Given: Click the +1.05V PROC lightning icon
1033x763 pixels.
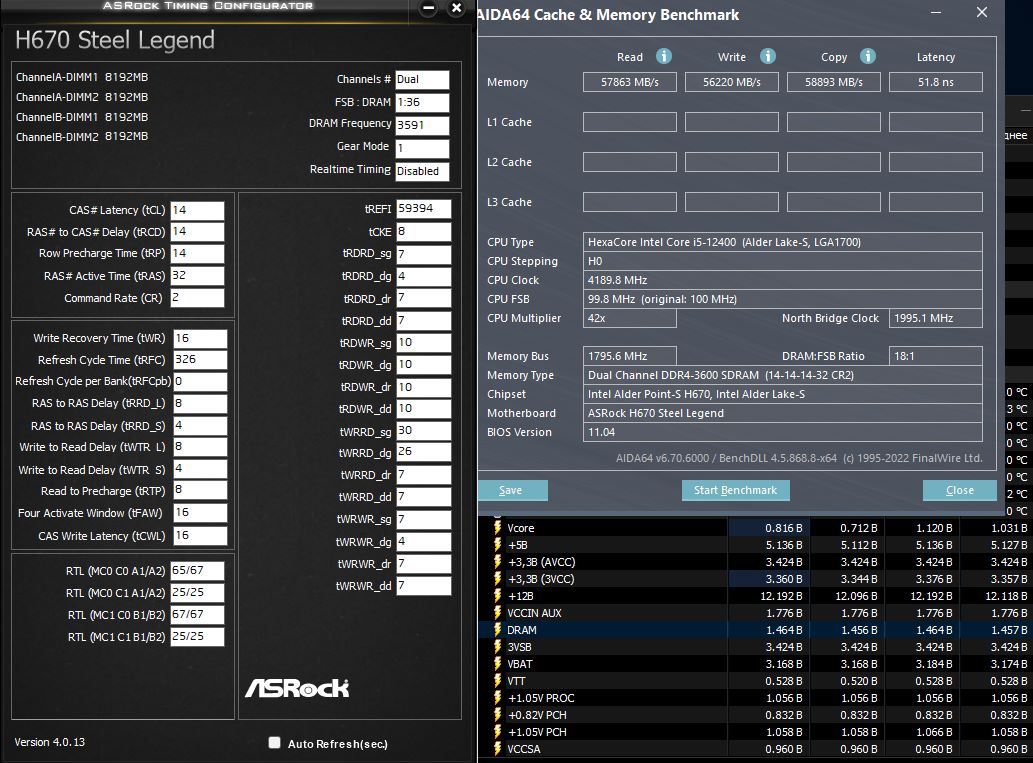Looking at the screenshot, I should pos(497,698).
